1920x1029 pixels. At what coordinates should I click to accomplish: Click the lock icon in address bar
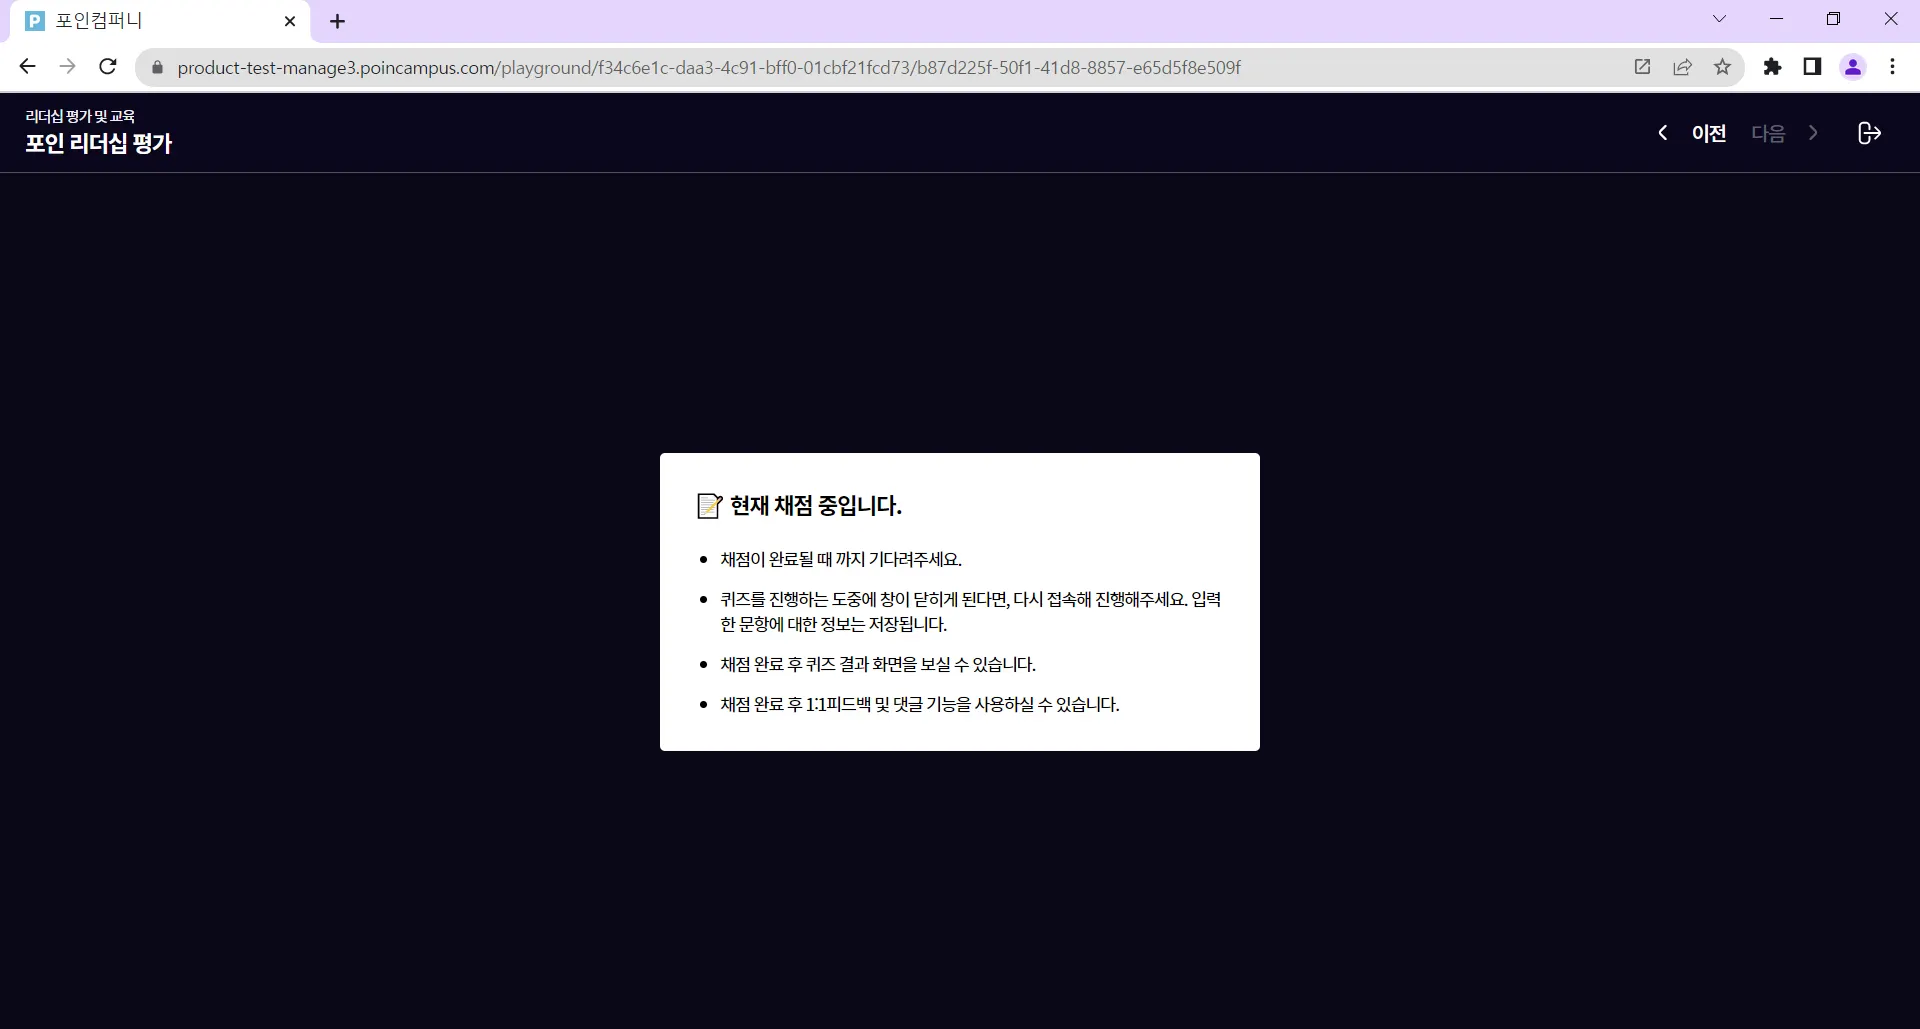point(157,67)
